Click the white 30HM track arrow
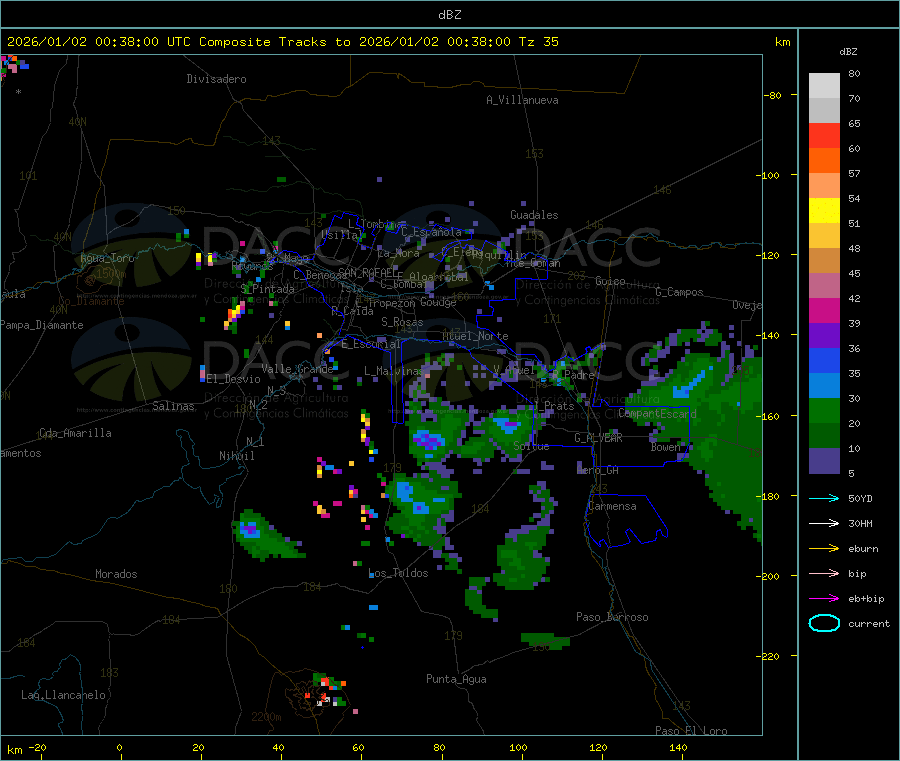Screen dimensions: 900x761 coord(824,523)
